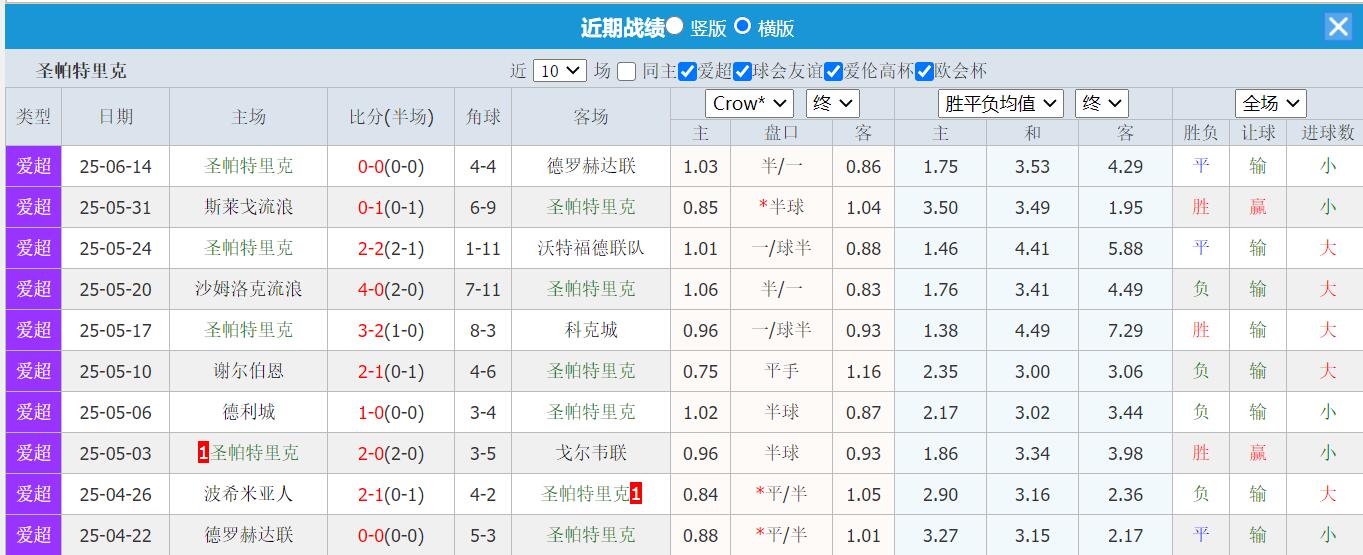Screen dimensions: 1363x555
Task: Click the 爱超 league tag for 25-06-14
Action: [33, 167]
